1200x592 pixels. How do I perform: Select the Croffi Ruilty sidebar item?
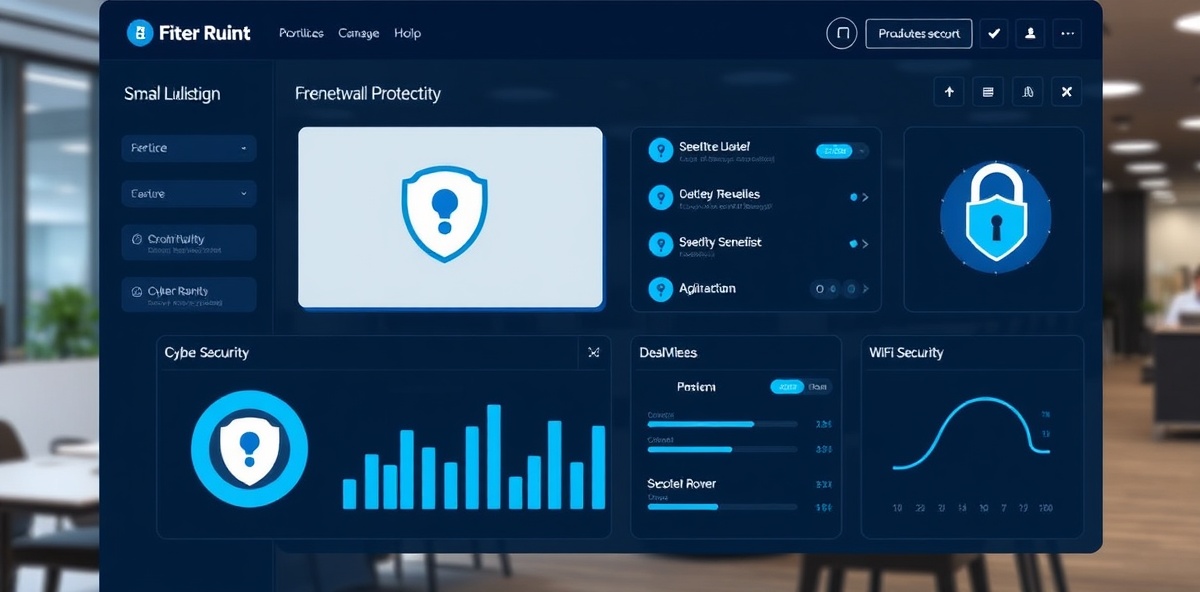pos(189,243)
